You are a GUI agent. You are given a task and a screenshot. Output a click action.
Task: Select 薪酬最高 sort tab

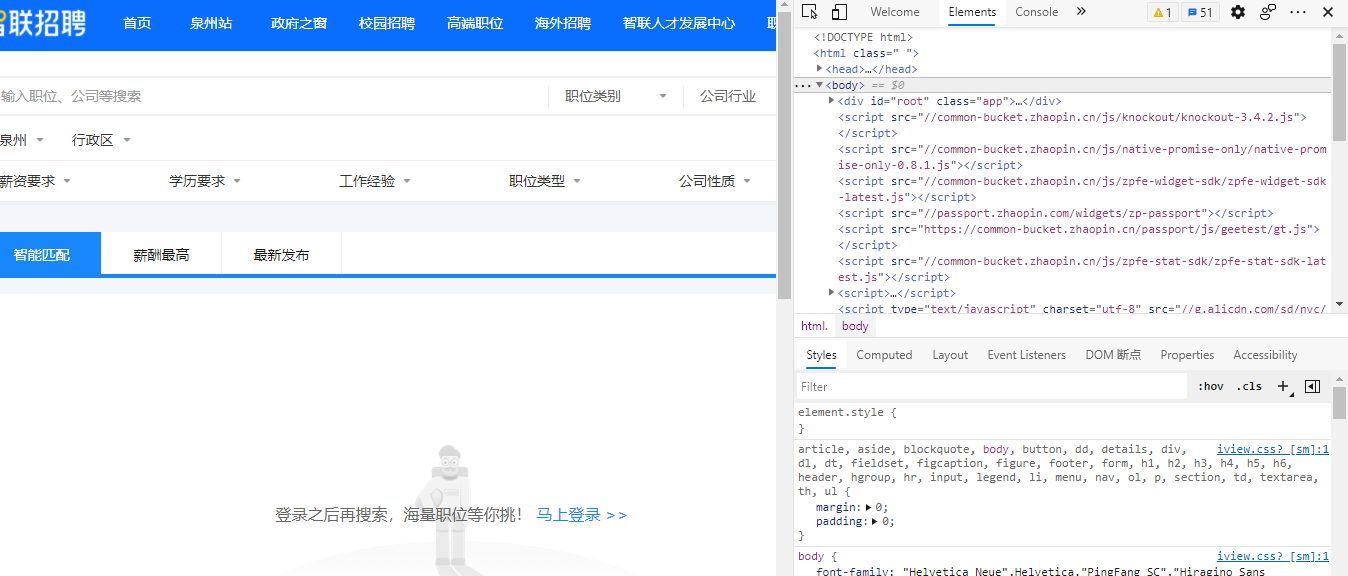coord(161,255)
